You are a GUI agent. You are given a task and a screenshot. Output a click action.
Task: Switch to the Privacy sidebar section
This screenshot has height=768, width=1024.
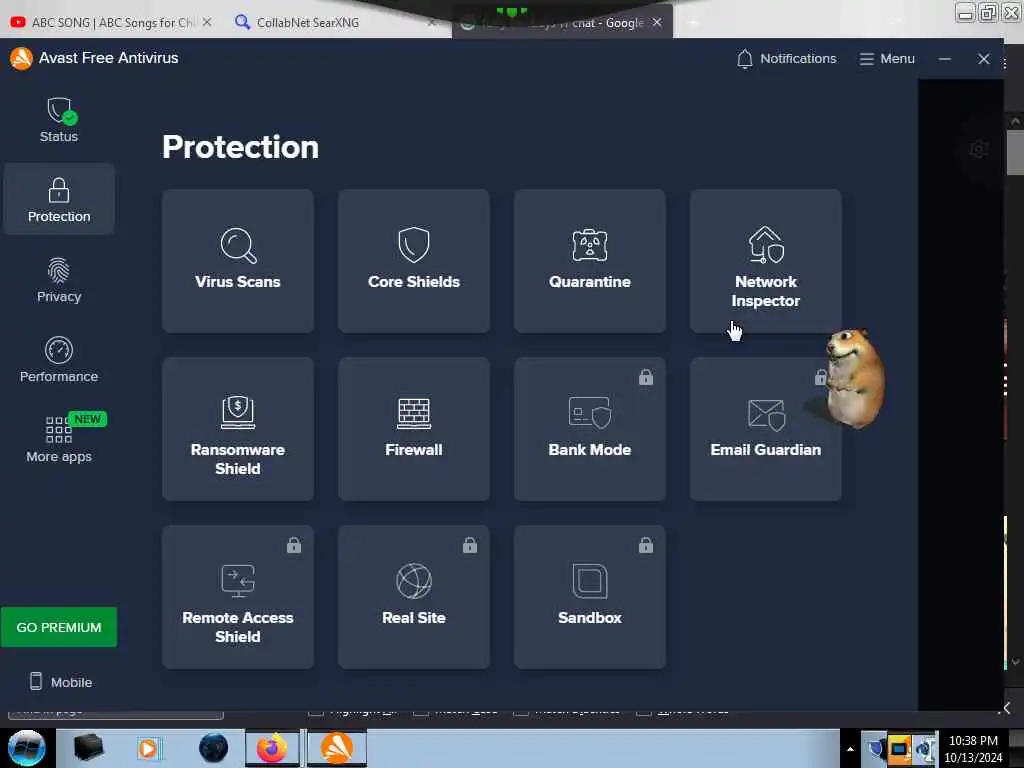point(59,280)
